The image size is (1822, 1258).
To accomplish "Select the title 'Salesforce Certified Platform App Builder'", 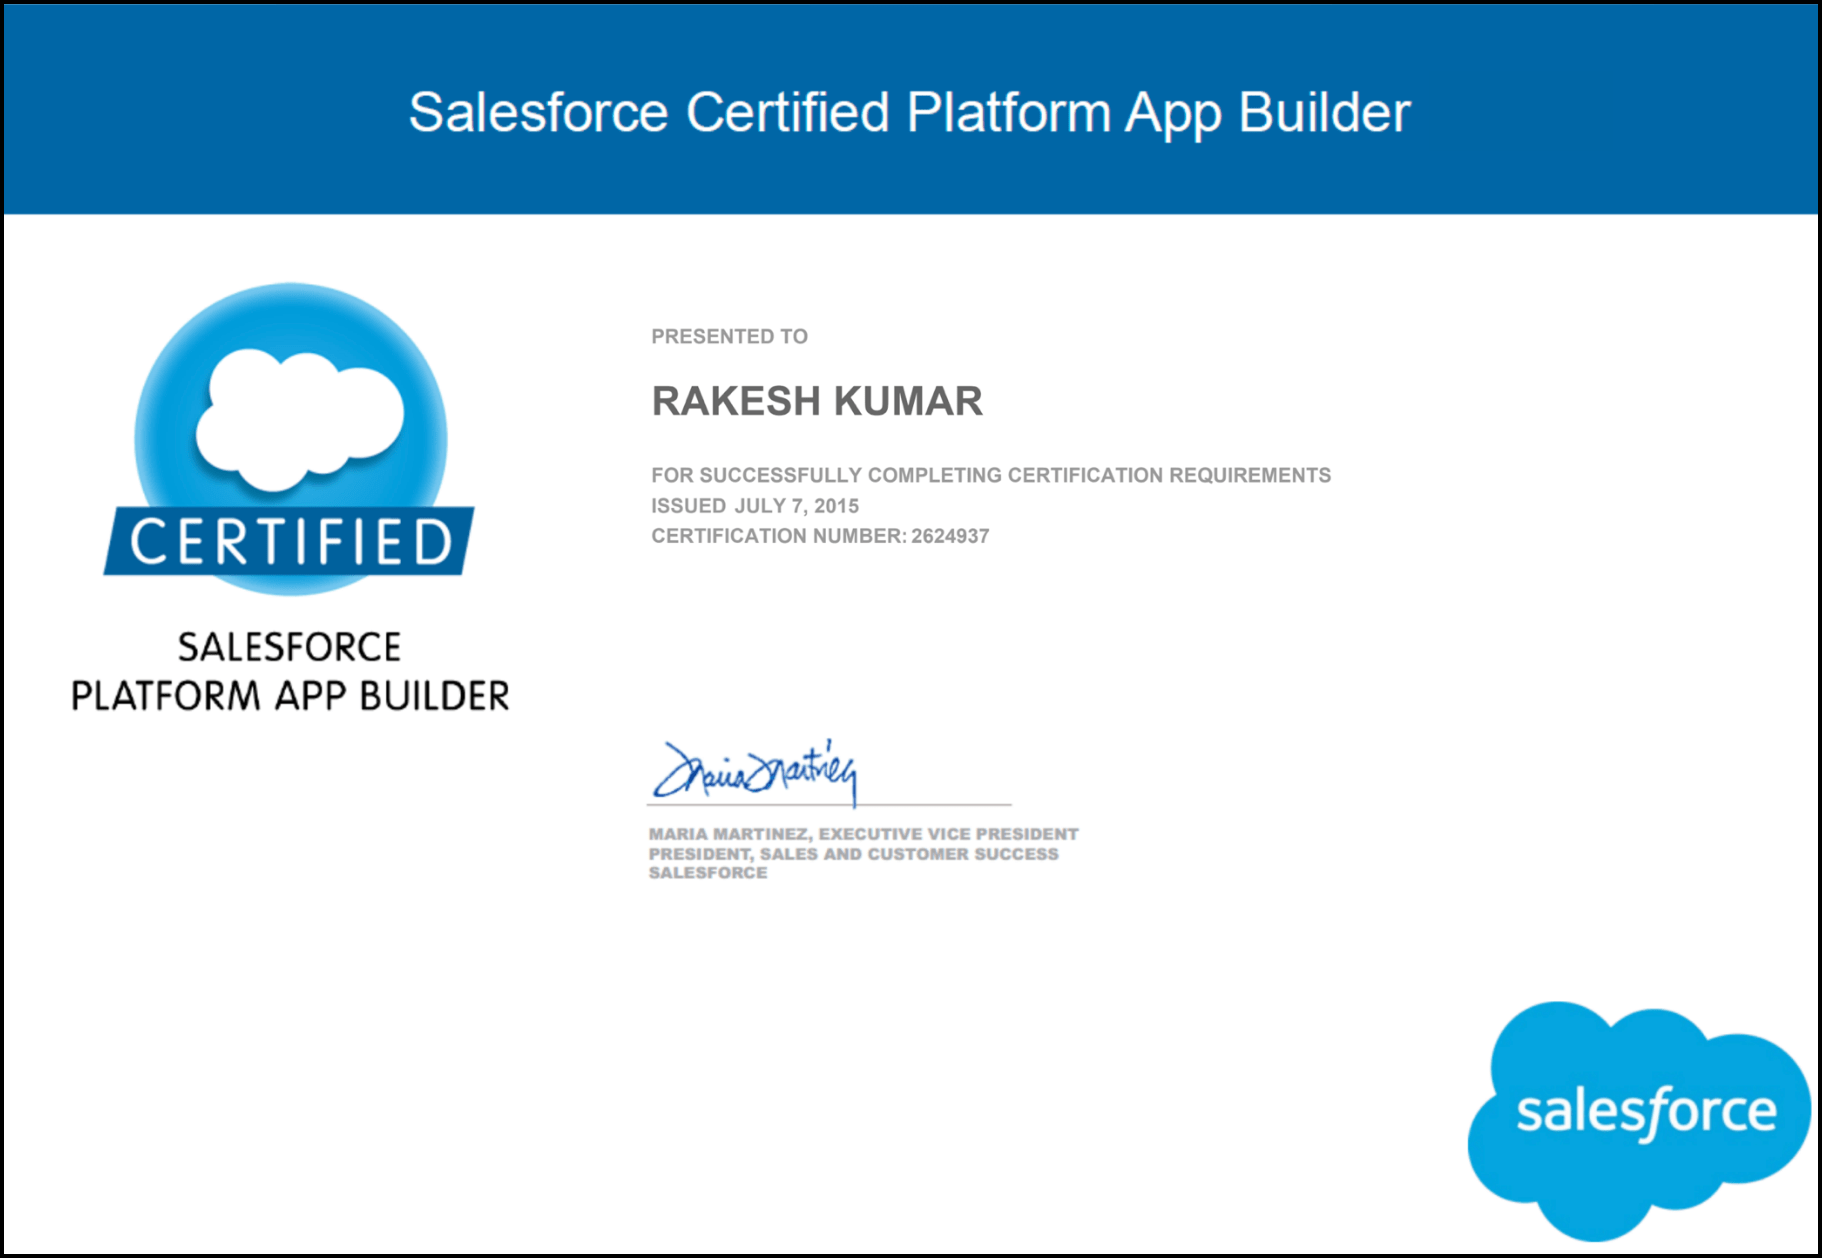I will [909, 112].
